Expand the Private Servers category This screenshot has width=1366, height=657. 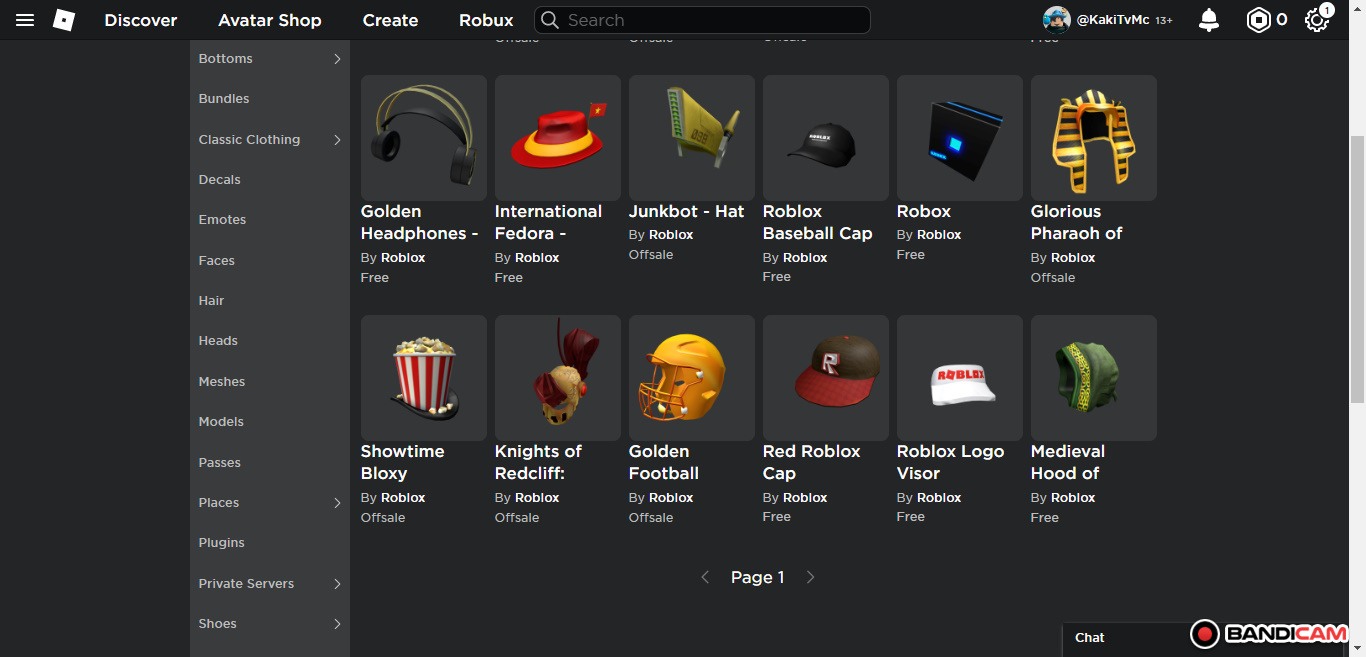click(x=337, y=584)
